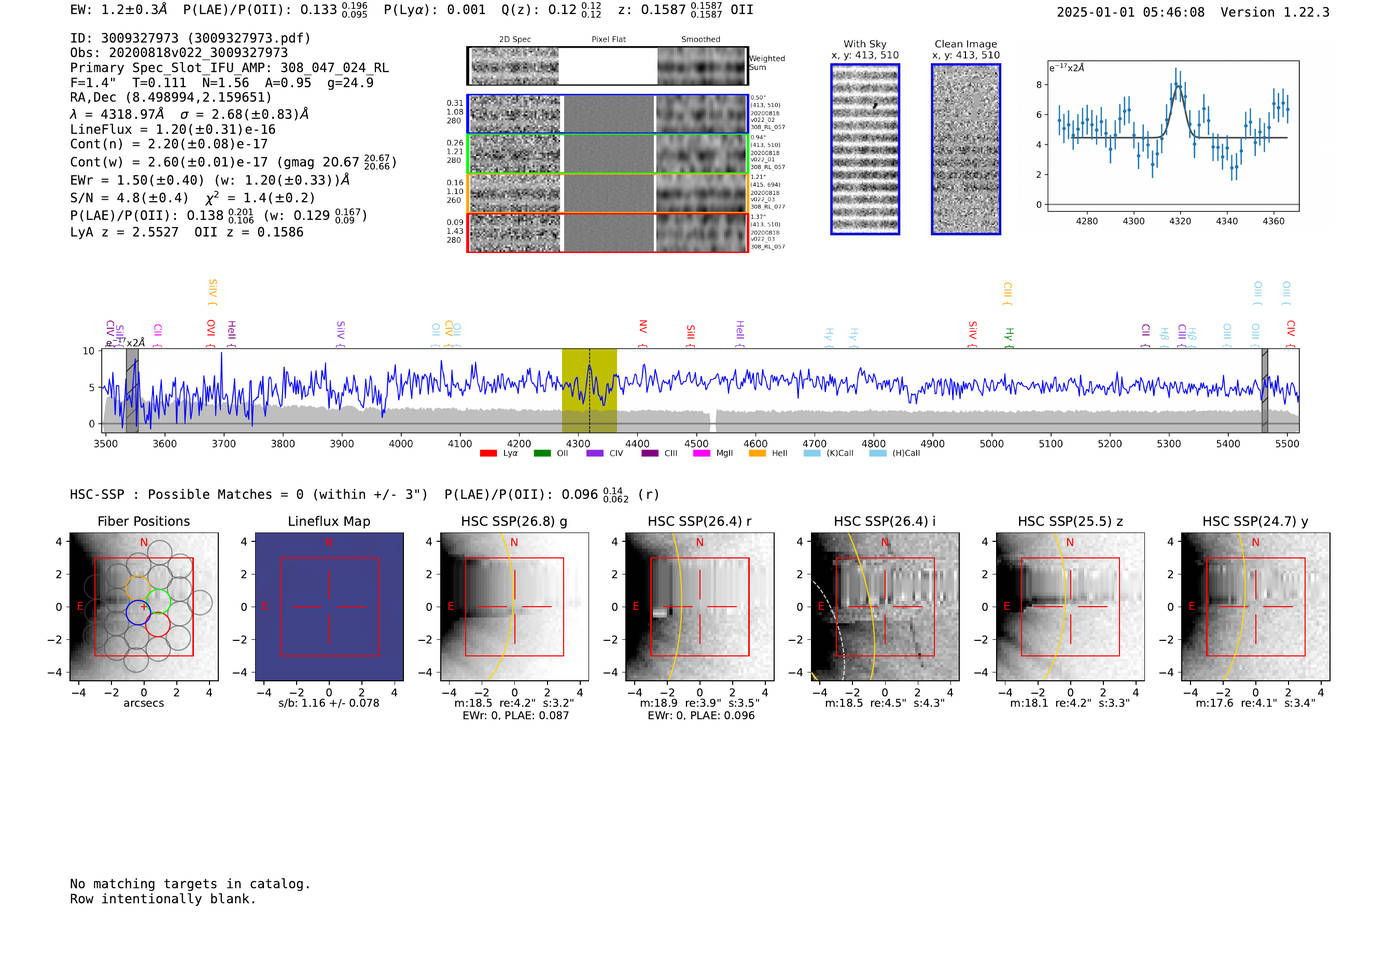Click the gray hatched region near 3550Å
1400x953 pixels.
pyautogui.click(x=132, y=391)
